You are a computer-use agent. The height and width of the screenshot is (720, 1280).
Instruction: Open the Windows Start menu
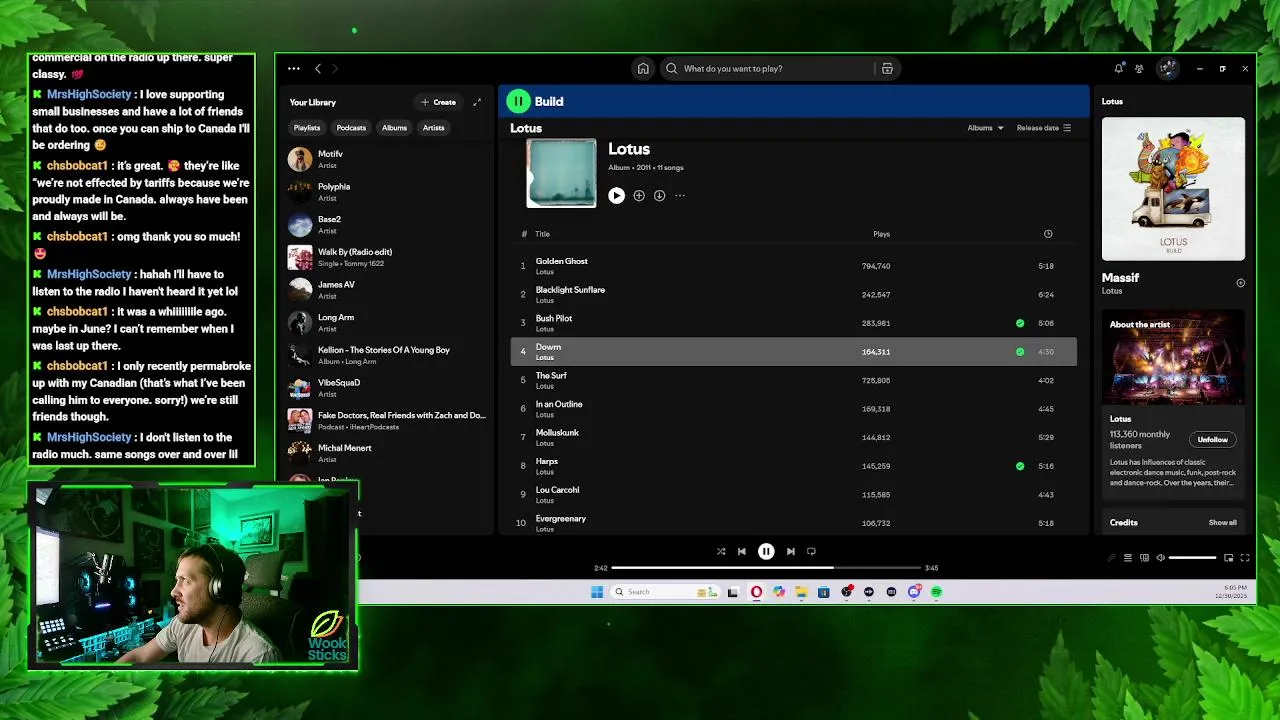[597, 592]
